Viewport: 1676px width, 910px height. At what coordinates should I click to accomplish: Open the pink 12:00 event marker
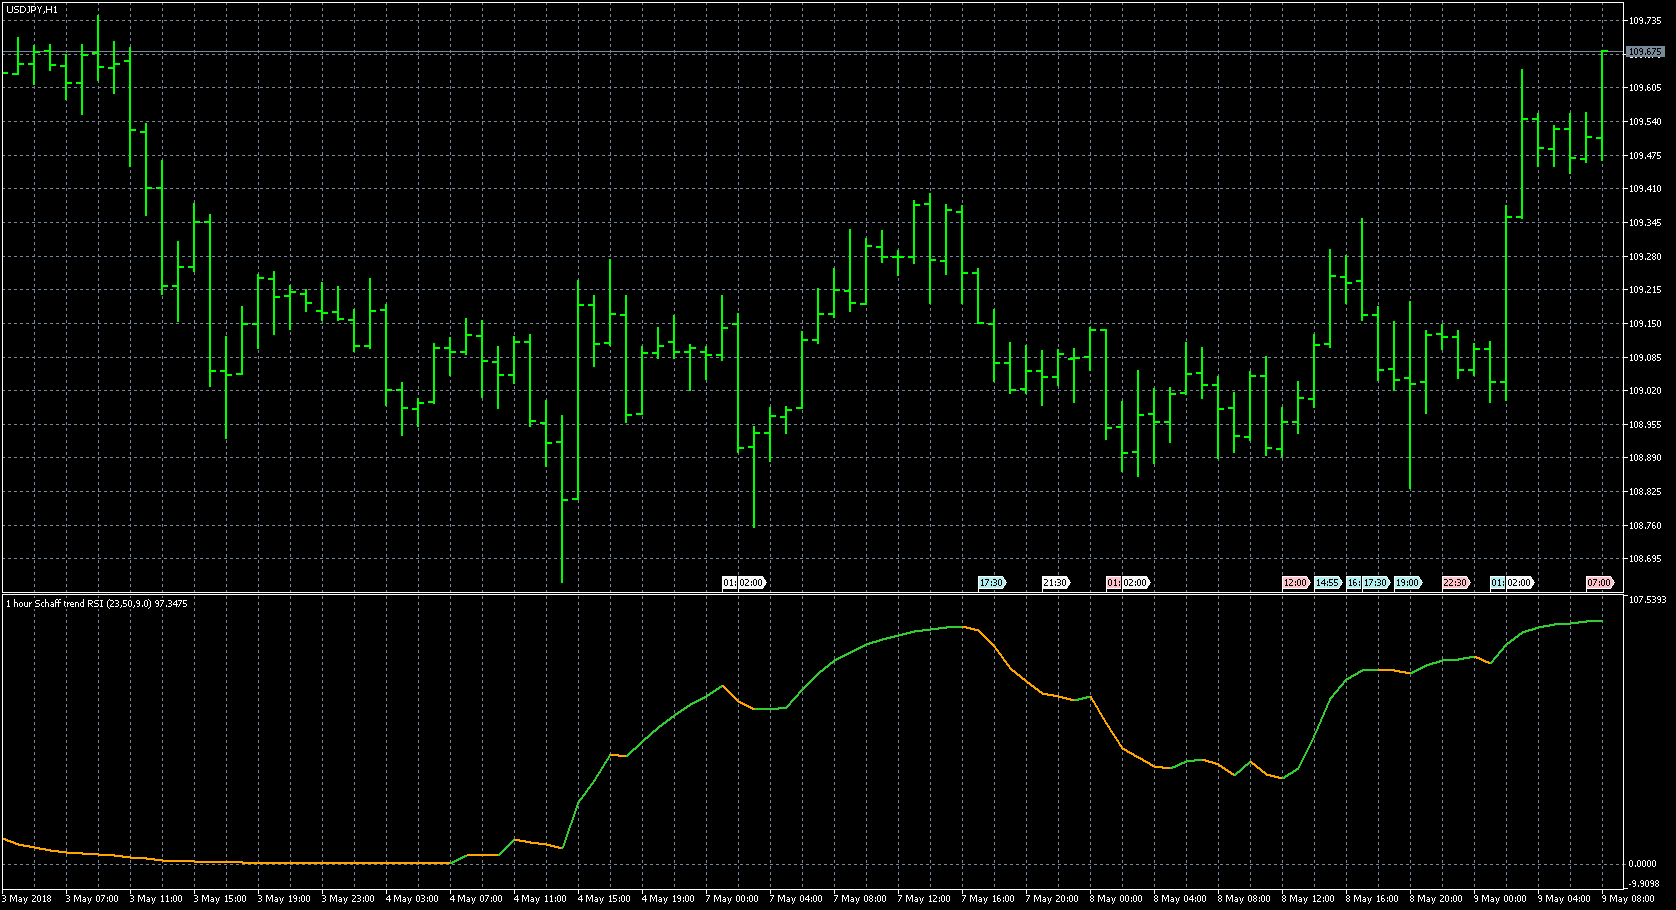pyautogui.click(x=1295, y=583)
